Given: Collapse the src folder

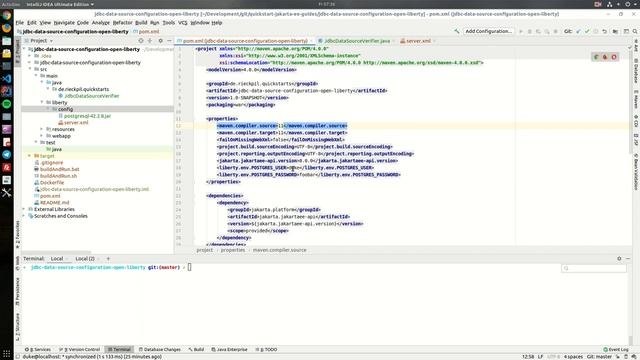Looking at the screenshot, I should pyautogui.click(x=30, y=69).
